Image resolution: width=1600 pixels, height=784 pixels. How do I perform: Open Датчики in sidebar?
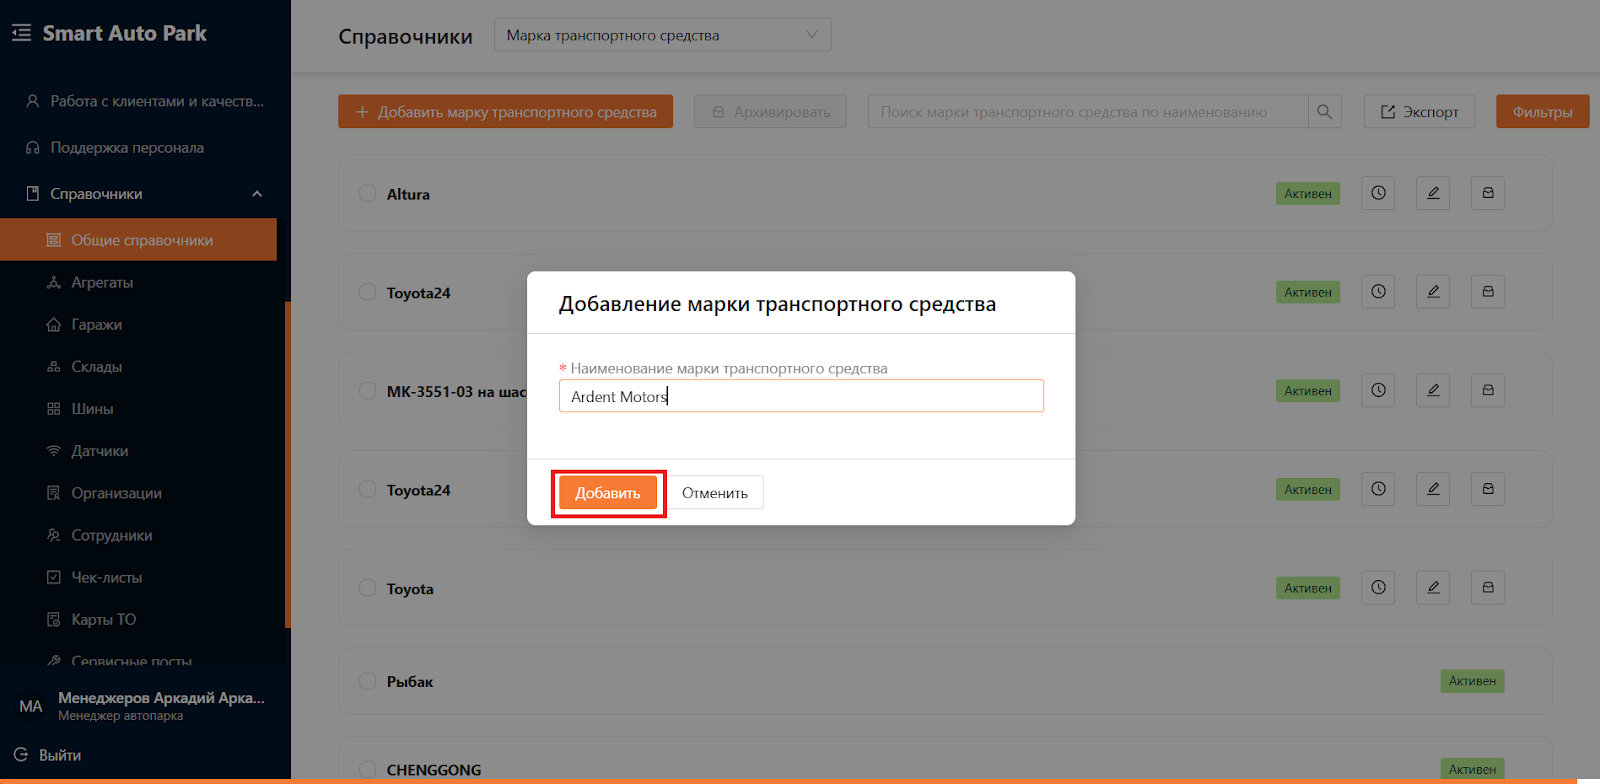tap(100, 451)
